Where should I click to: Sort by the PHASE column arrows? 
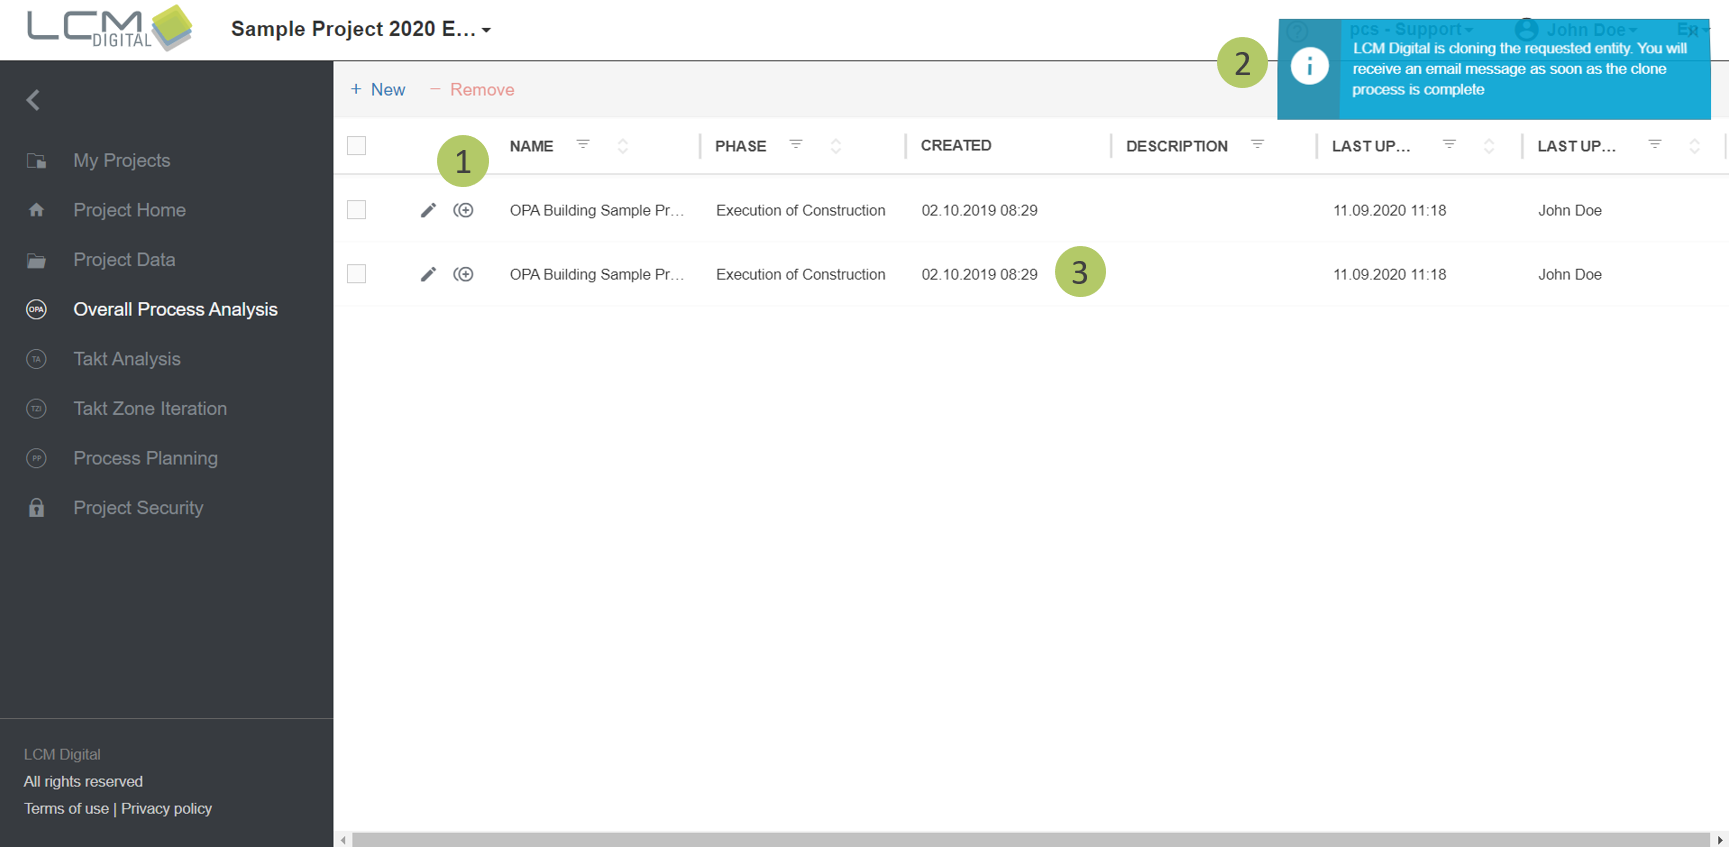point(836,146)
